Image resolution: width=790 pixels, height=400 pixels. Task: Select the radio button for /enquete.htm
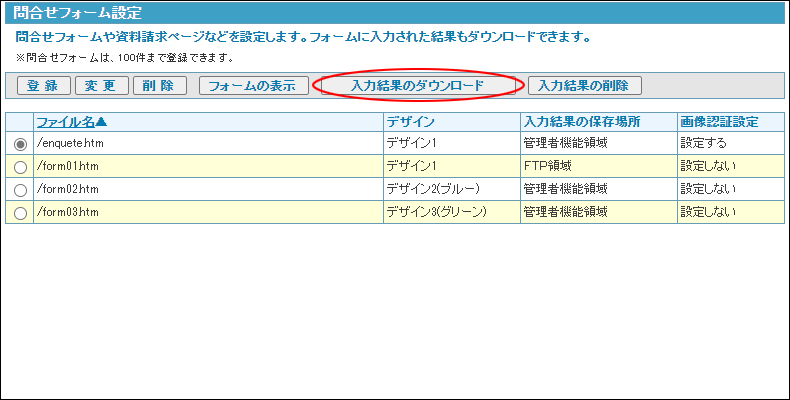(x=20, y=144)
